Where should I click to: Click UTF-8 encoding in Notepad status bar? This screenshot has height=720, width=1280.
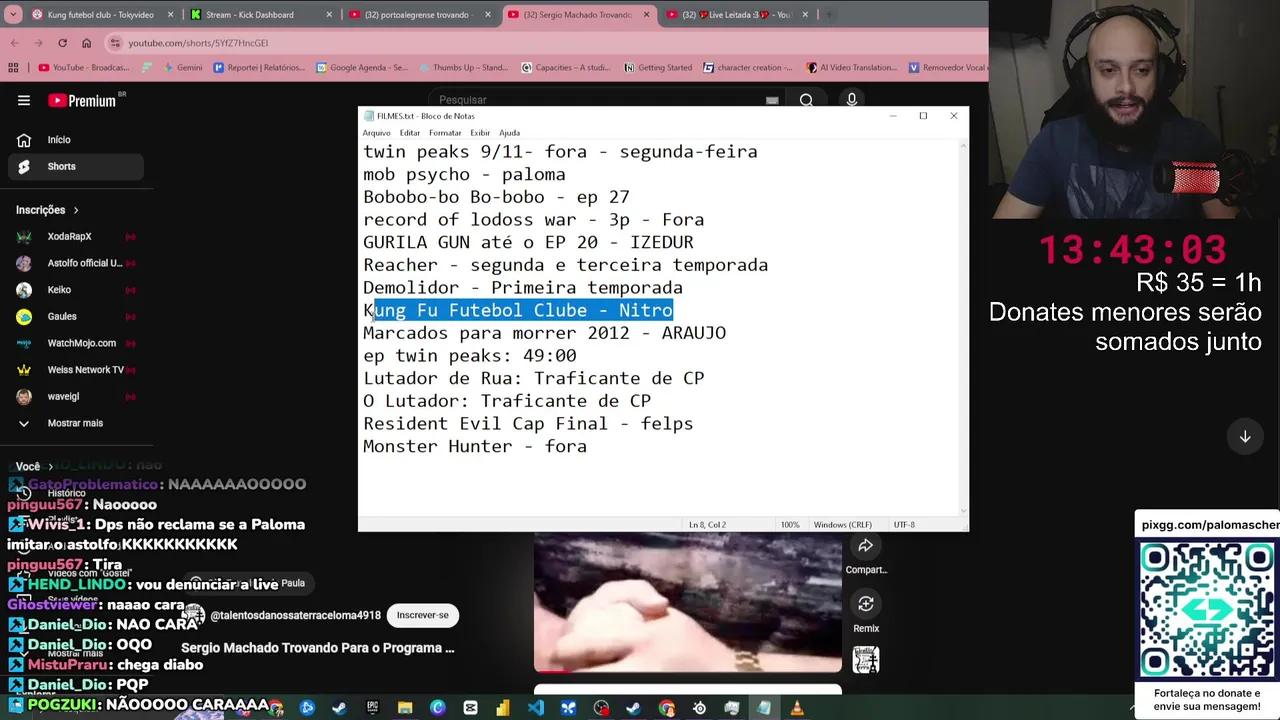pos(904,525)
